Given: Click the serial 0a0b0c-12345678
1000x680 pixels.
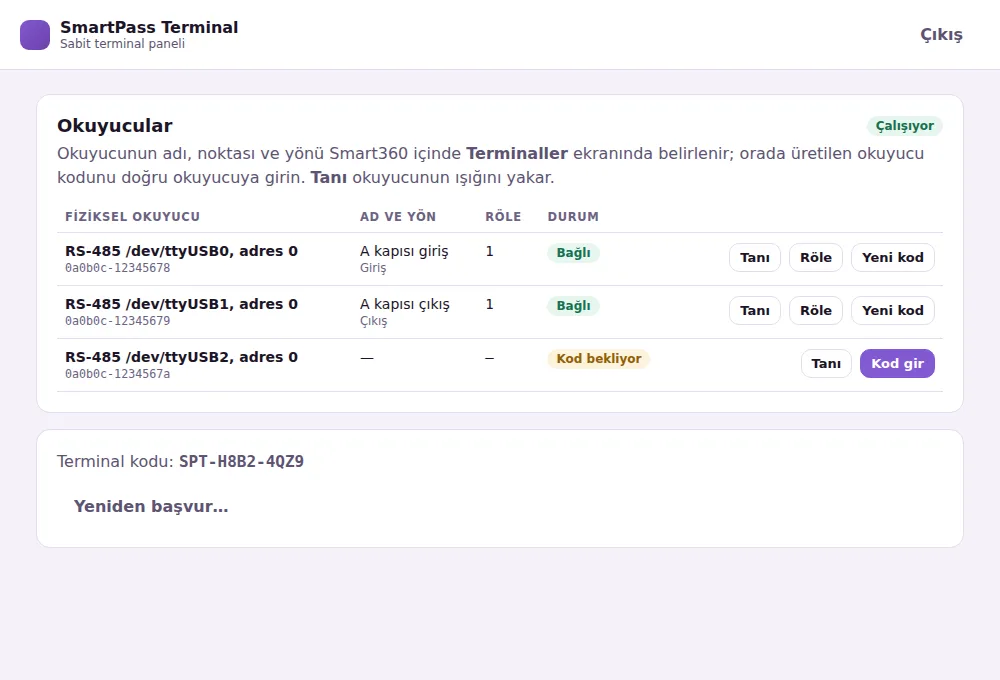Looking at the screenshot, I should click(117, 268).
